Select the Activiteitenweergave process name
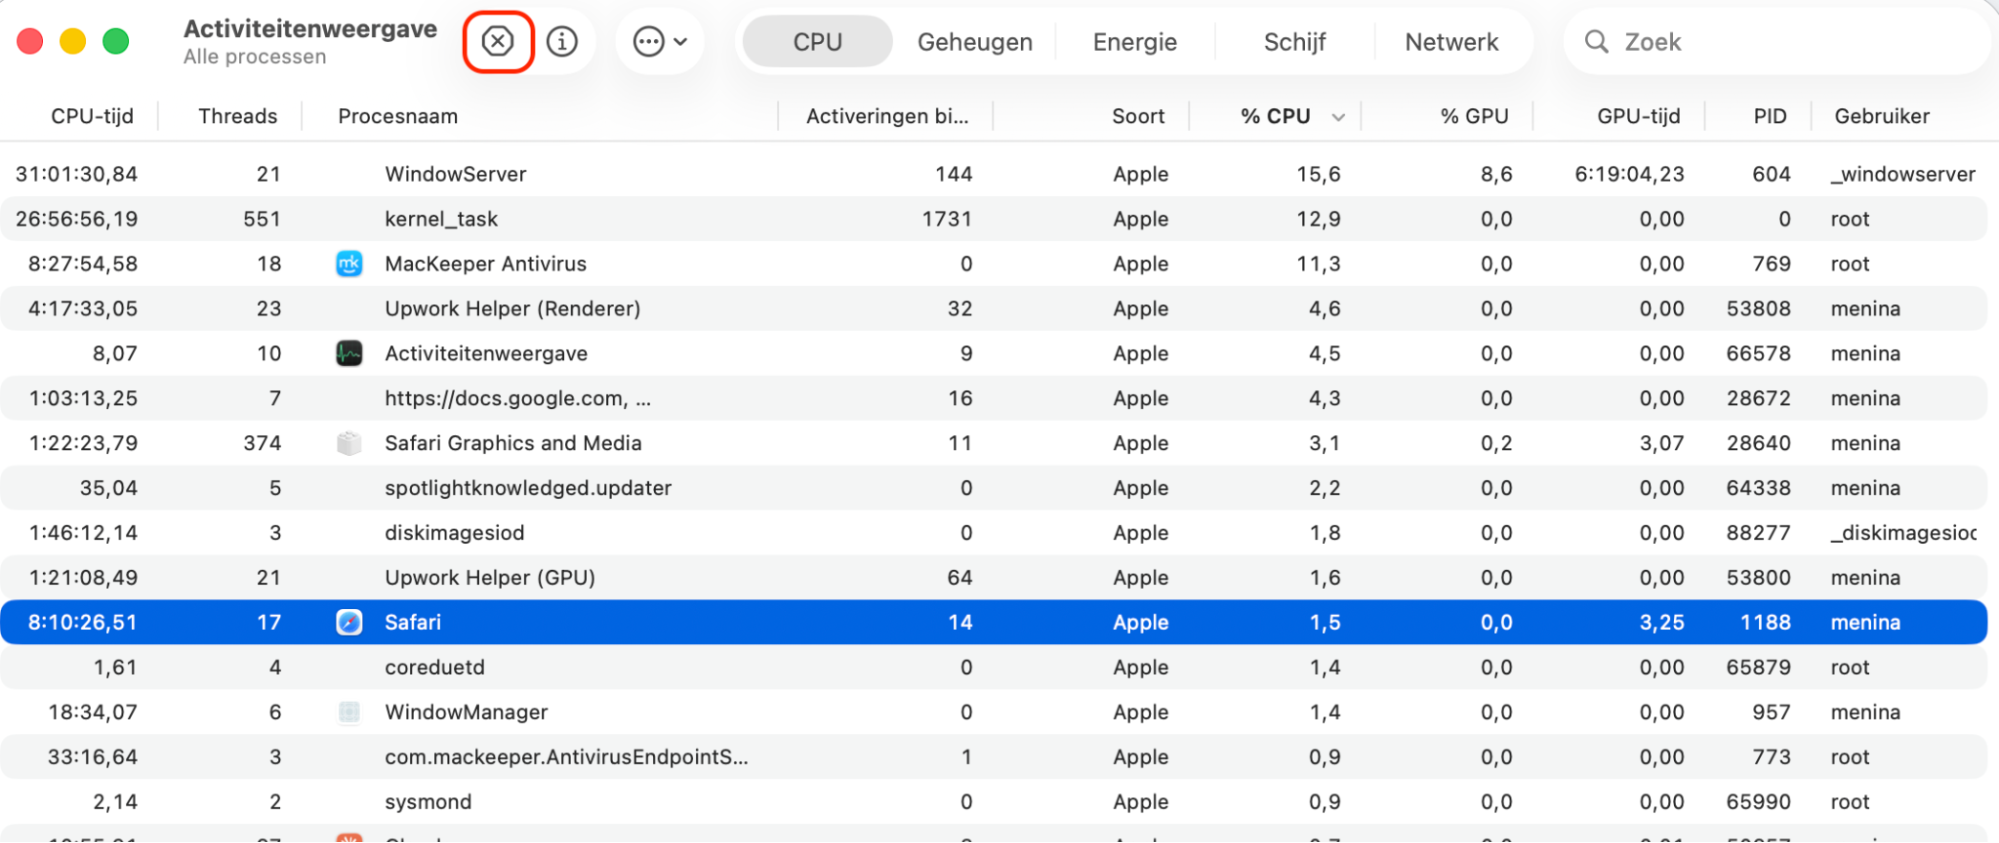 coord(486,353)
